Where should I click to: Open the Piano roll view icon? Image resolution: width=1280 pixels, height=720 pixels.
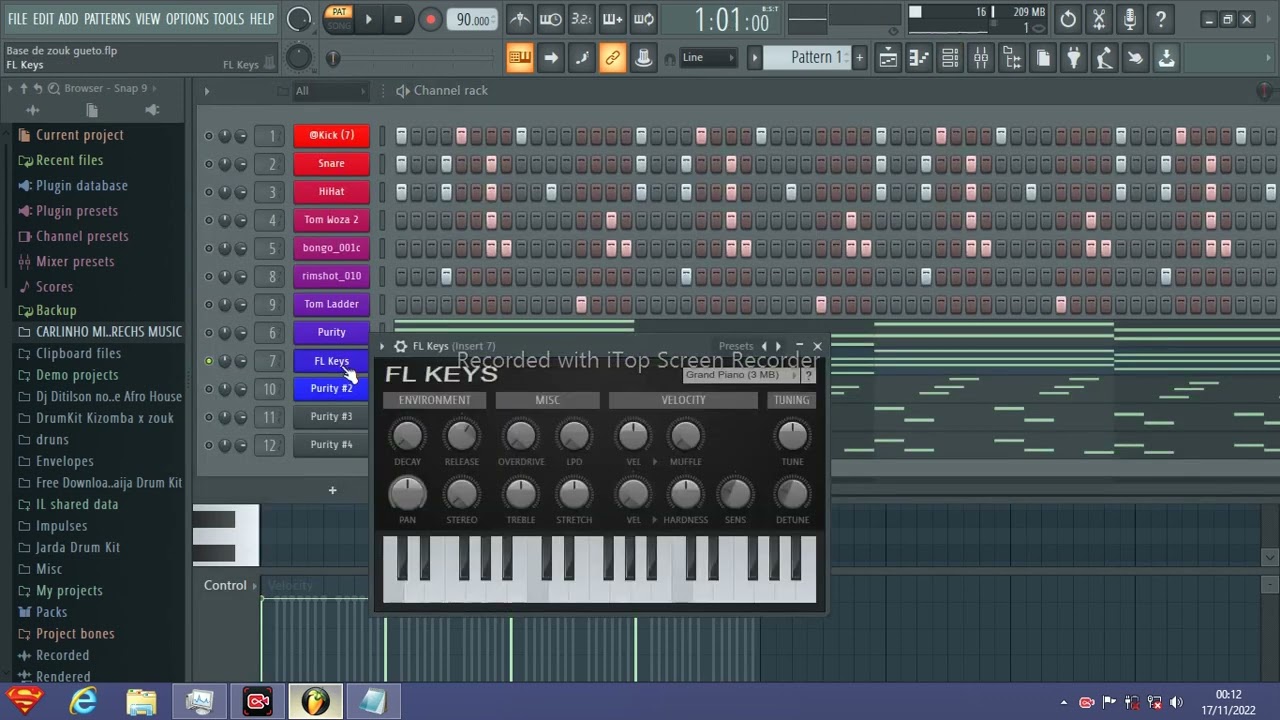tap(919, 58)
